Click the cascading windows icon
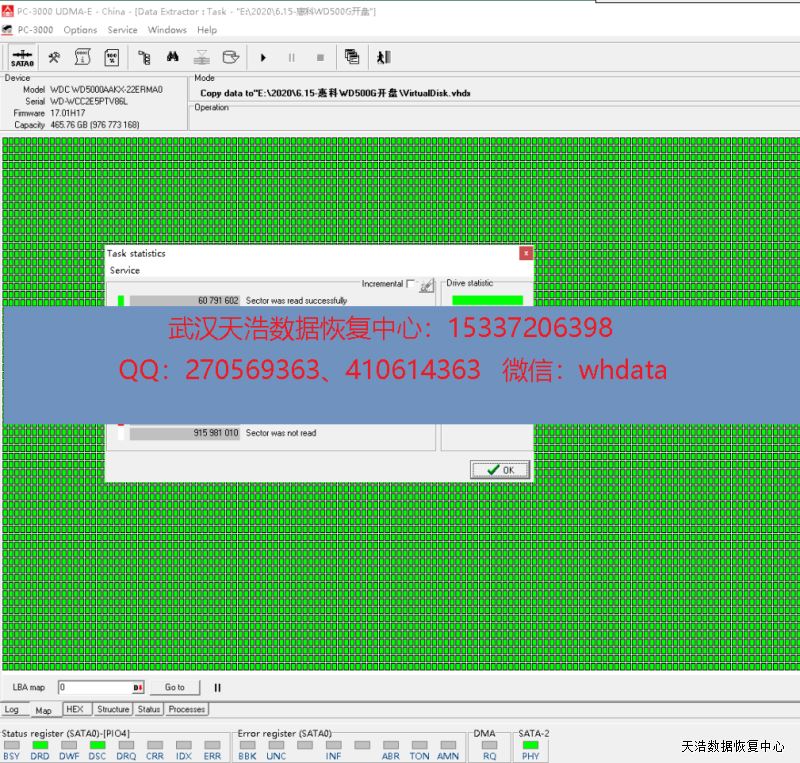Screen dimensions: 800x763 click(352, 58)
